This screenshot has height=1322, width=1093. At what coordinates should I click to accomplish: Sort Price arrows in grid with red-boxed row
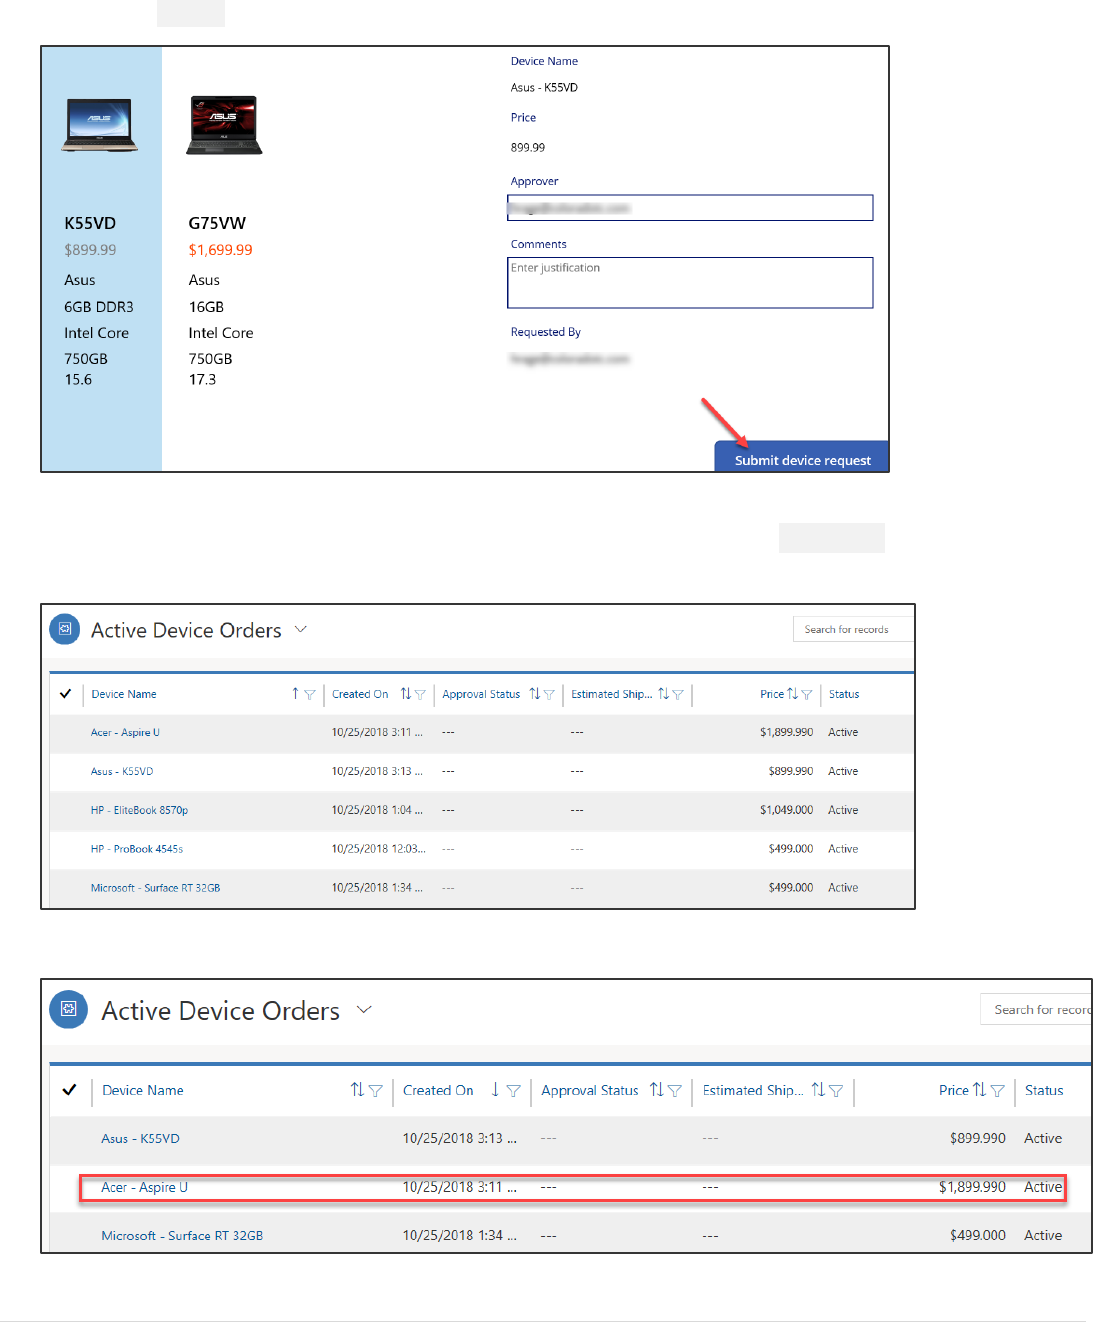(979, 1090)
